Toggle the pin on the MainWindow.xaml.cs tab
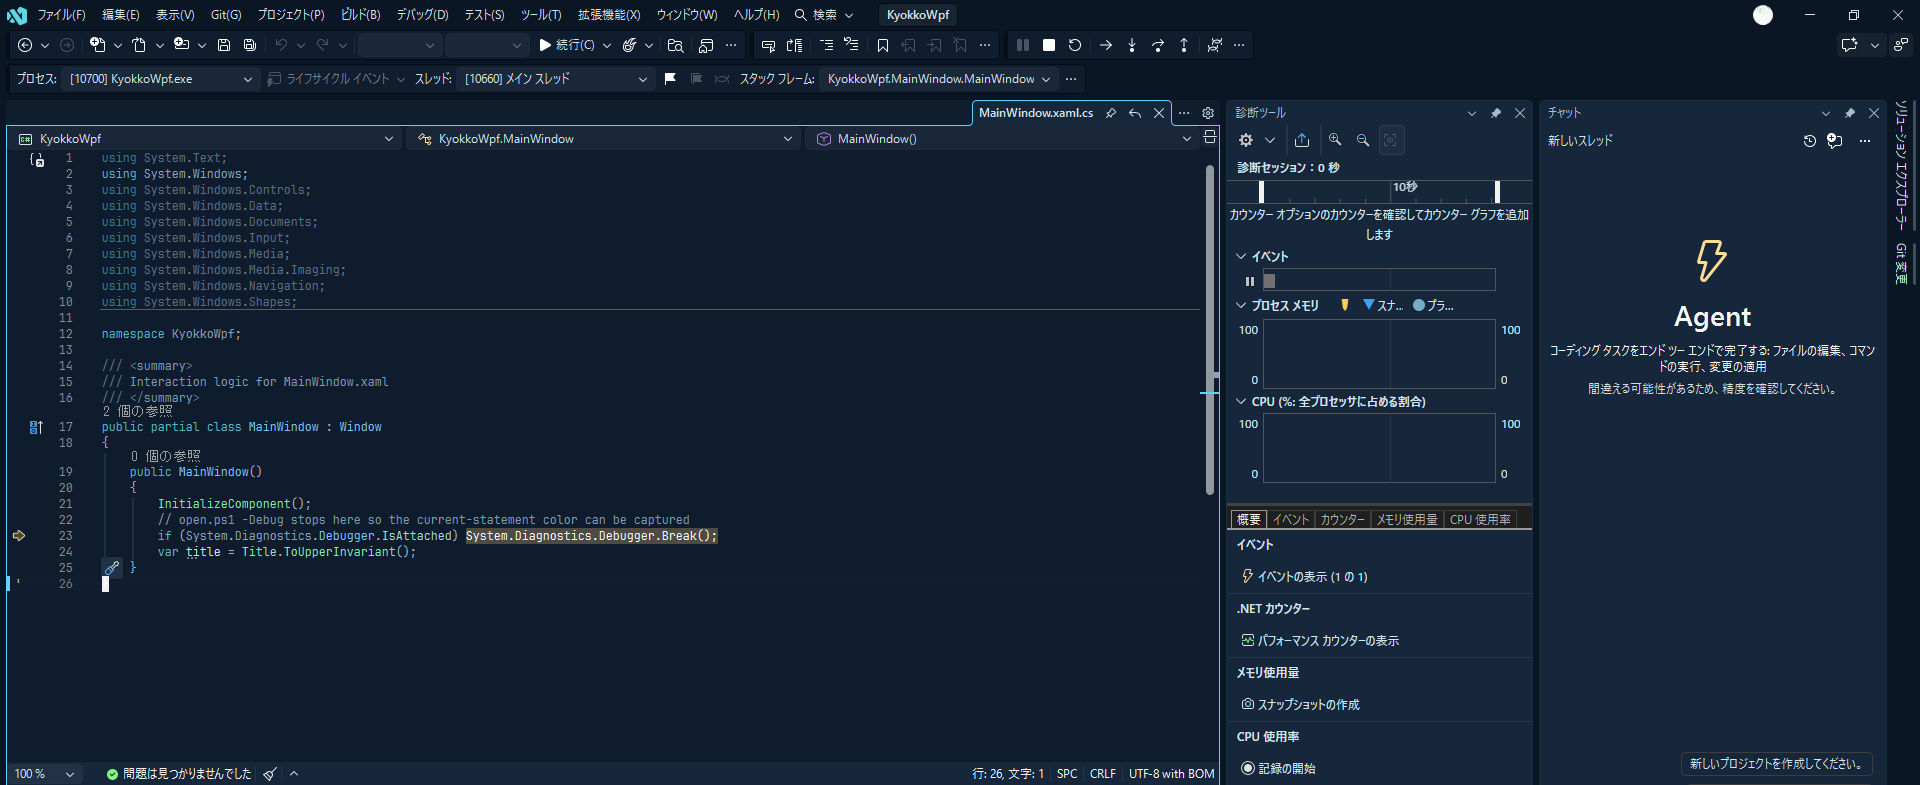Image resolution: width=1920 pixels, height=785 pixels. click(1111, 113)
